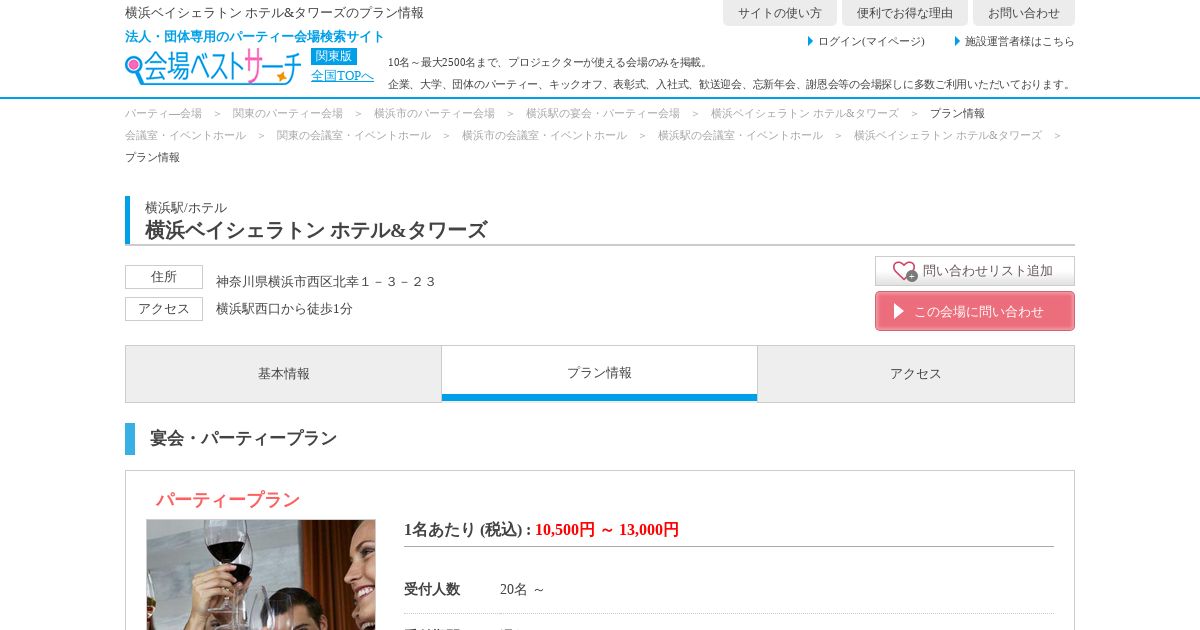This screenshot has height=630, width=1200.
Task: Follow the 全国TOPへ link
Action: click(x=342, y=76)
